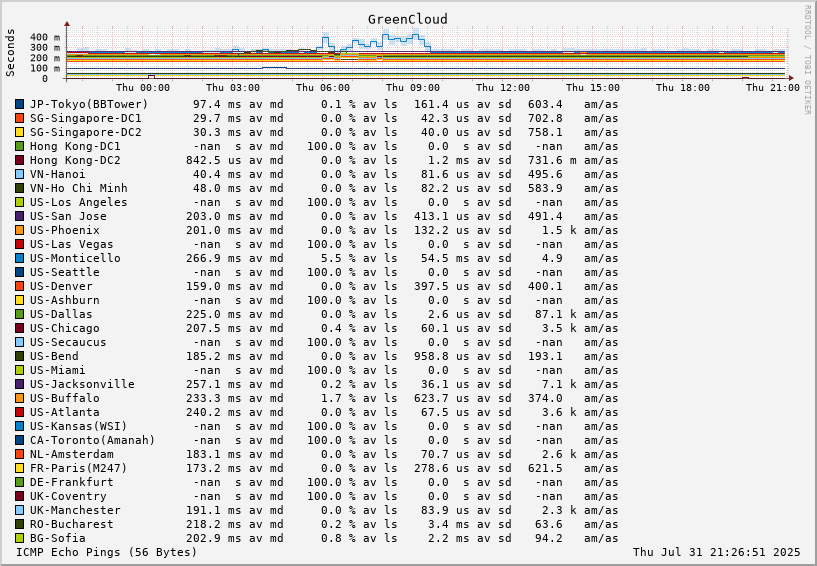Click the US-Phoenix legend color swatch
This screenshot has height=566, width=817.
20,230
